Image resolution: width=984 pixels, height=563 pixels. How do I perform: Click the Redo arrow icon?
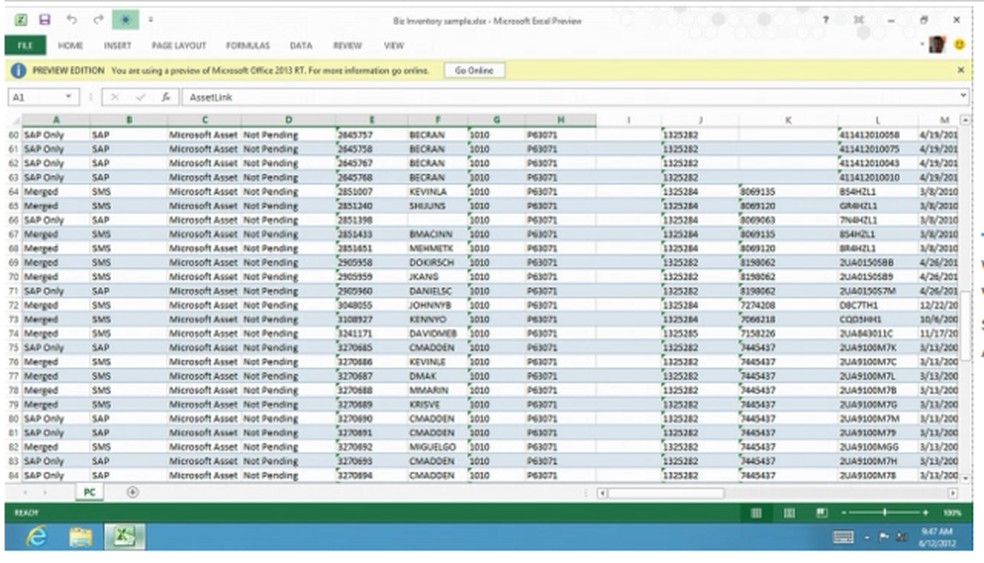point(98,19)
